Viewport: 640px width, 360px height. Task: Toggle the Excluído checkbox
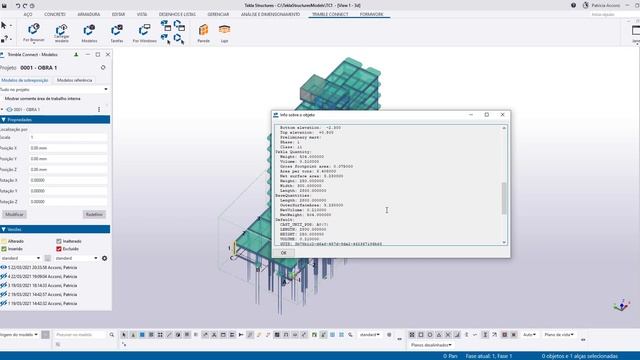point(59,249)
